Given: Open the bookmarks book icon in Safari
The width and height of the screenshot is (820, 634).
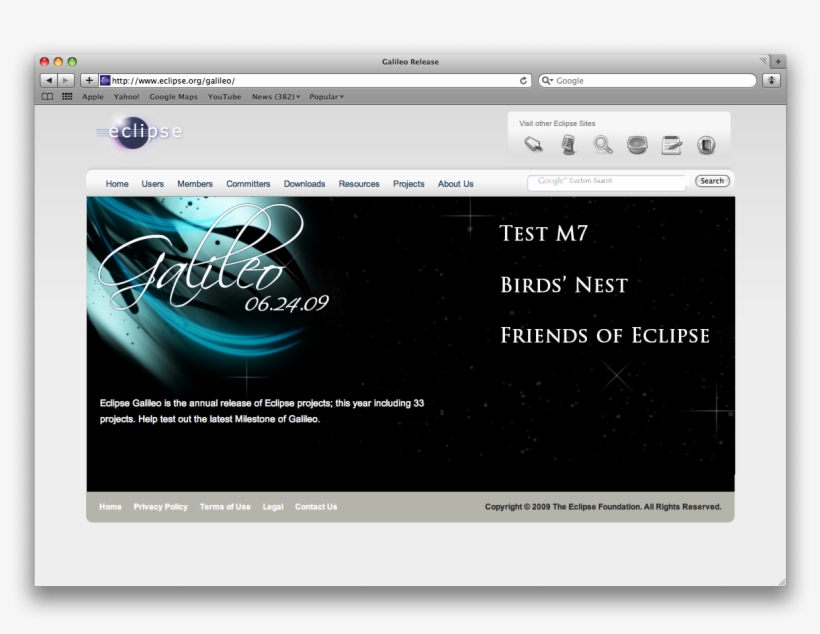Looking at the screenshot, I should point(47,97).
